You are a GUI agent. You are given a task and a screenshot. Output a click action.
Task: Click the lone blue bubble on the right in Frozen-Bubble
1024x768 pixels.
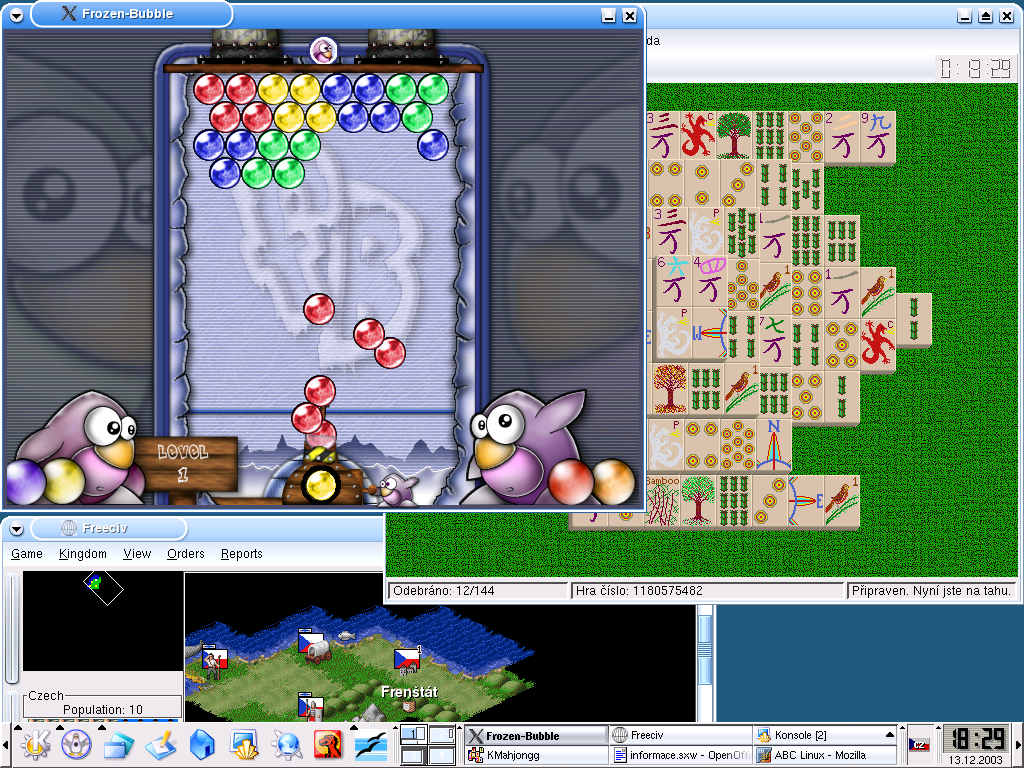432,144
